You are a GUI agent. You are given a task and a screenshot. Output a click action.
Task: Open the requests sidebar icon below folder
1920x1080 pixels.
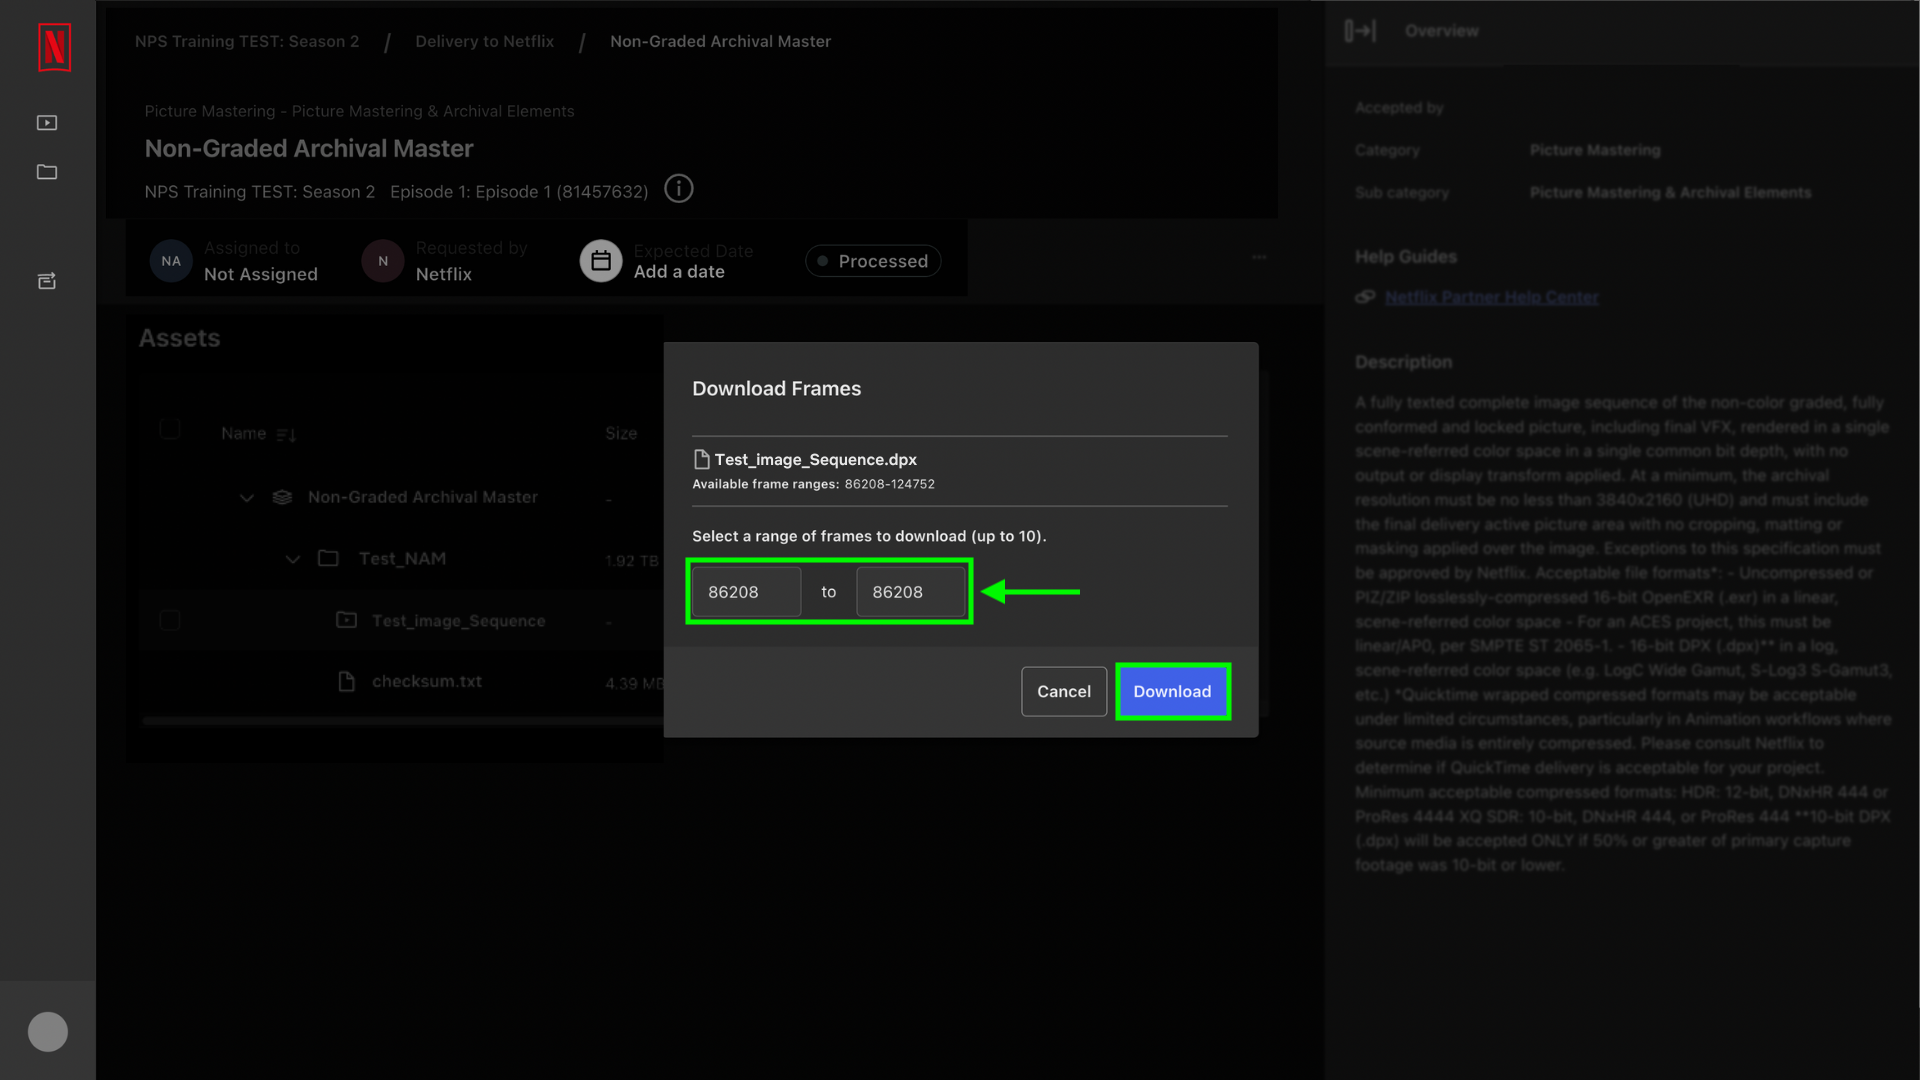point(47,281)
